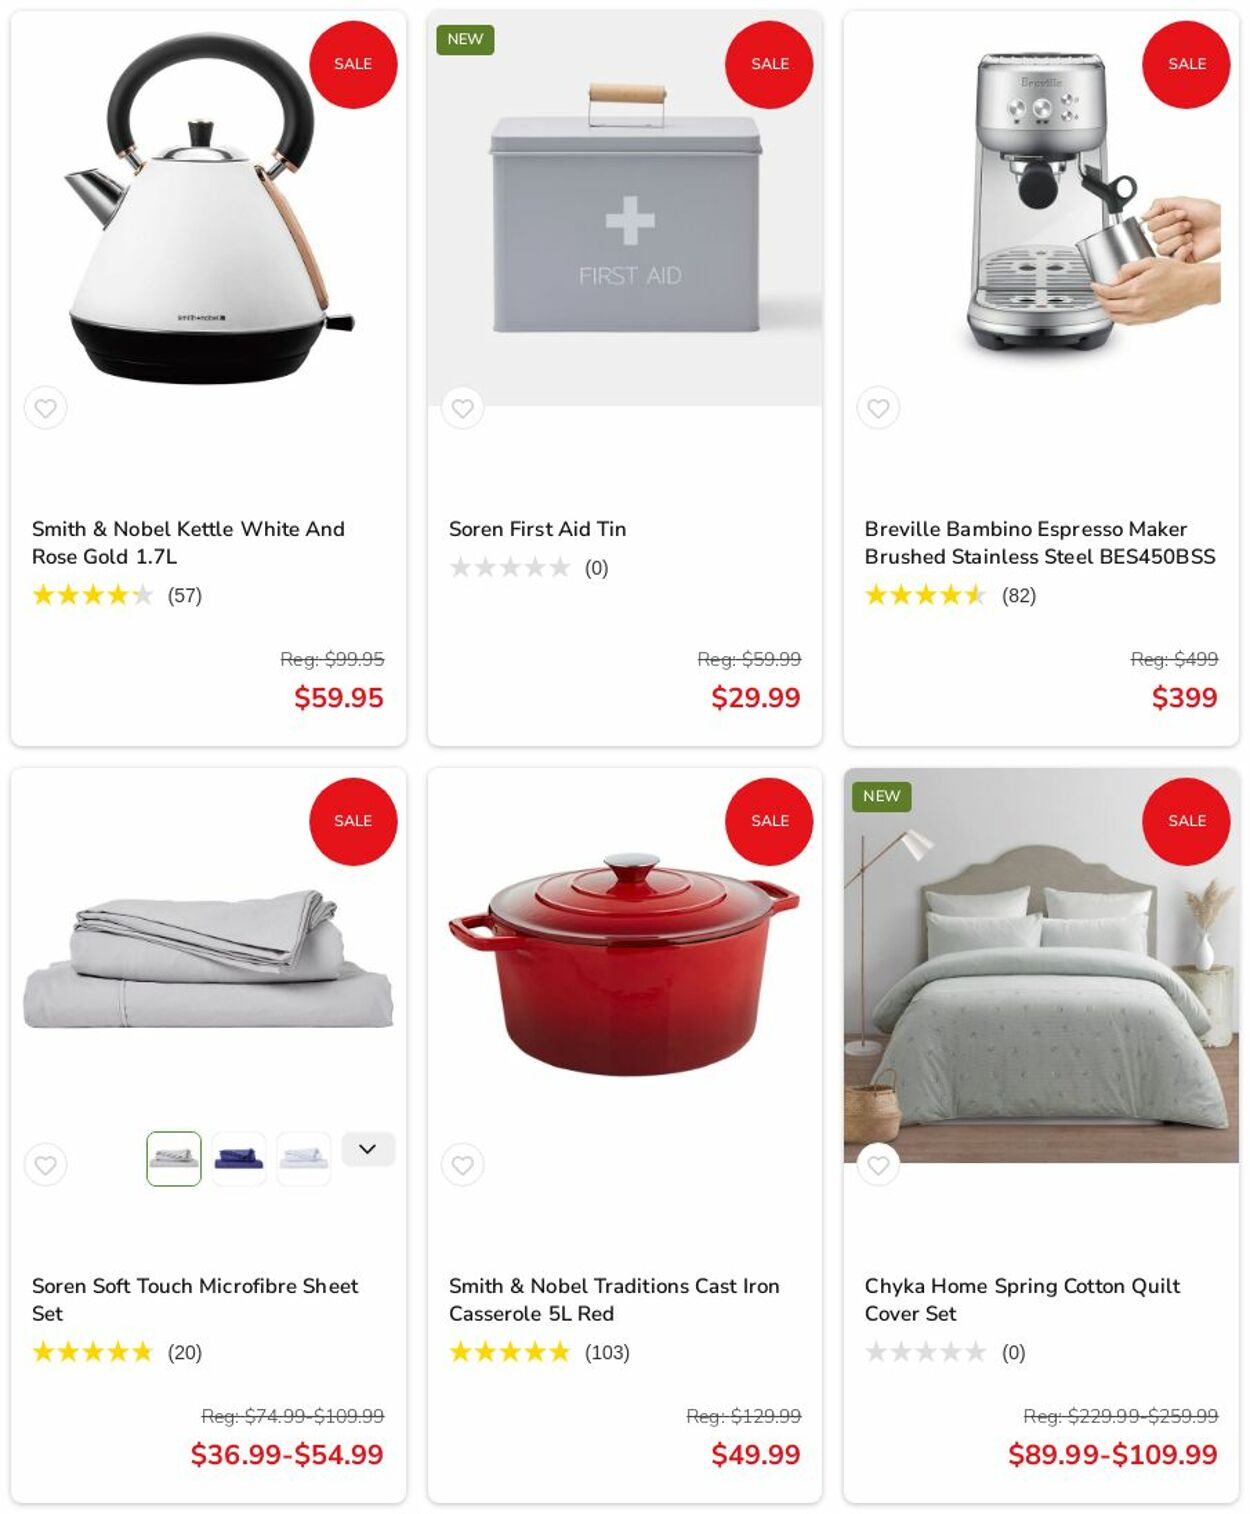Expand more sheet set colour options
Image resolution: width=1250 pixels, height=1514 pixels.
368,1149
